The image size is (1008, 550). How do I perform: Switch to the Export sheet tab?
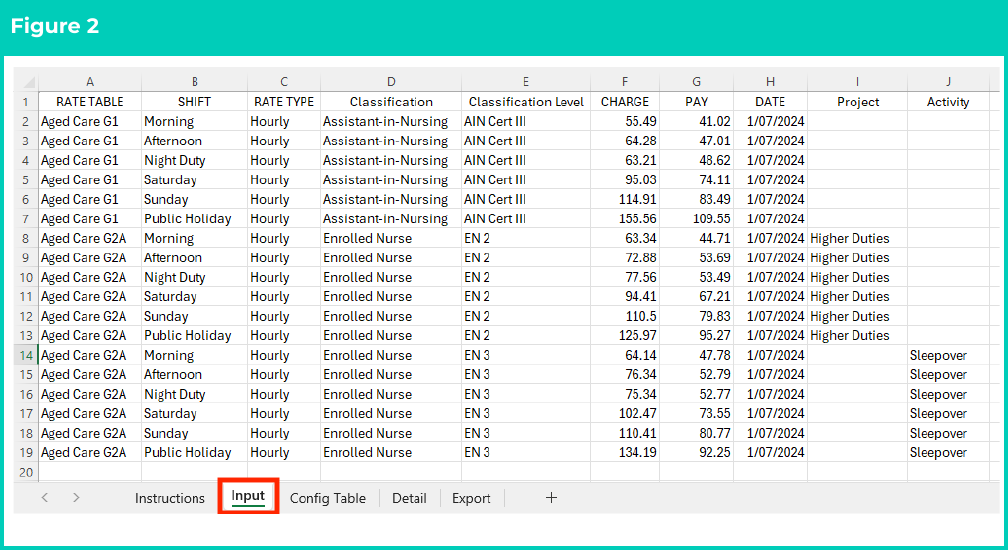pos(471,498)
